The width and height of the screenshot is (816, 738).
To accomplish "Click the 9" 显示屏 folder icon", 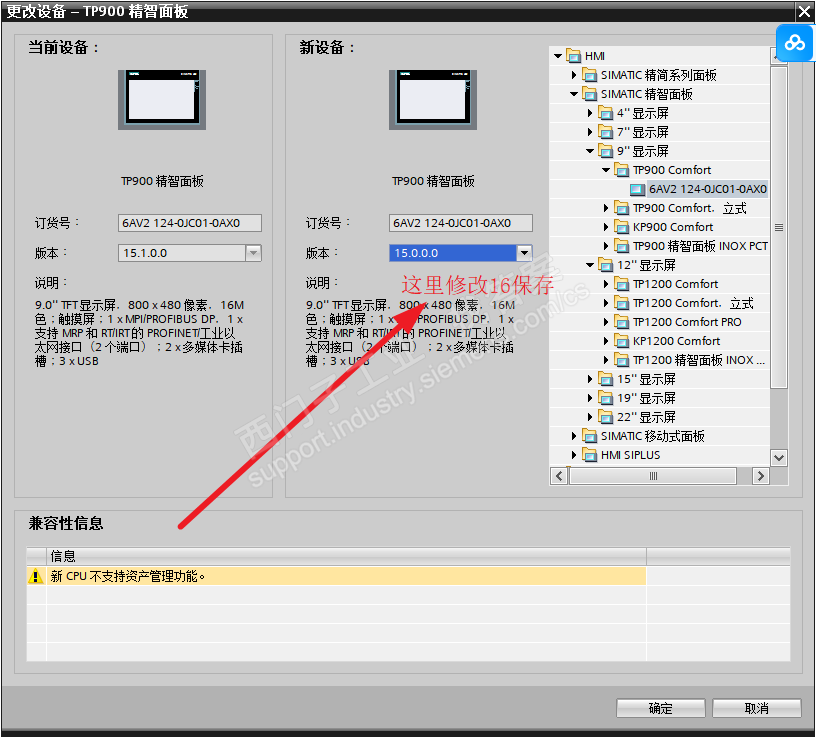I will tap(605, 151).
